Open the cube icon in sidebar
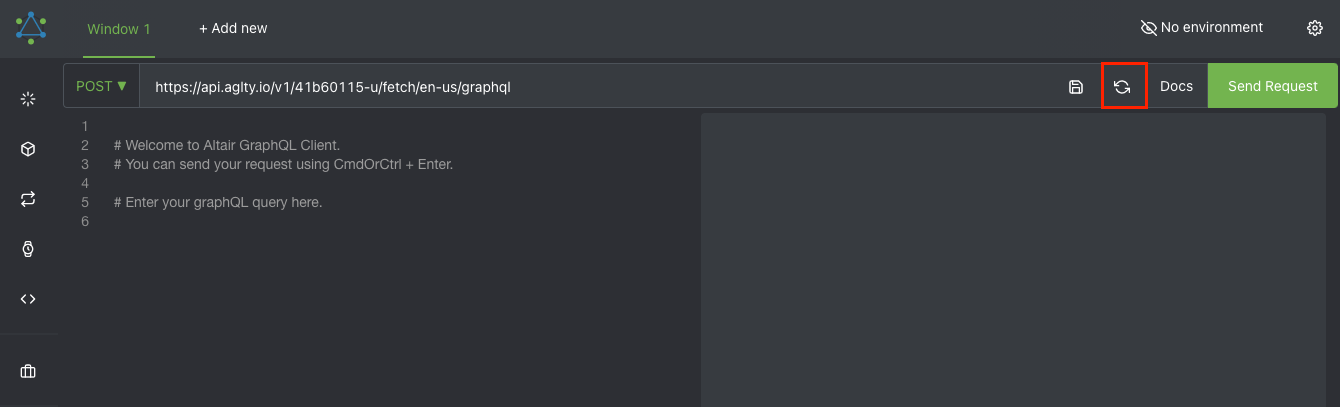The image size is (1340, 407). [28, 149]
